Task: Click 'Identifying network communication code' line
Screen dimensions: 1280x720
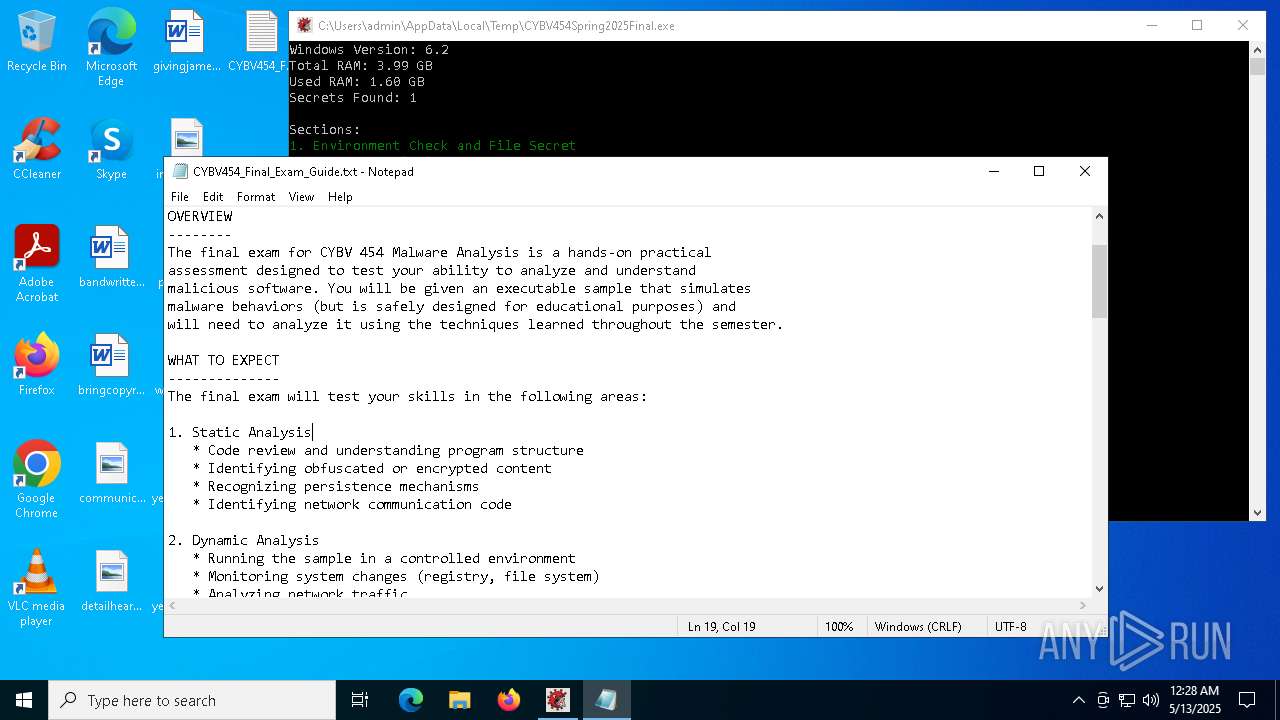Action: point(352,504)
